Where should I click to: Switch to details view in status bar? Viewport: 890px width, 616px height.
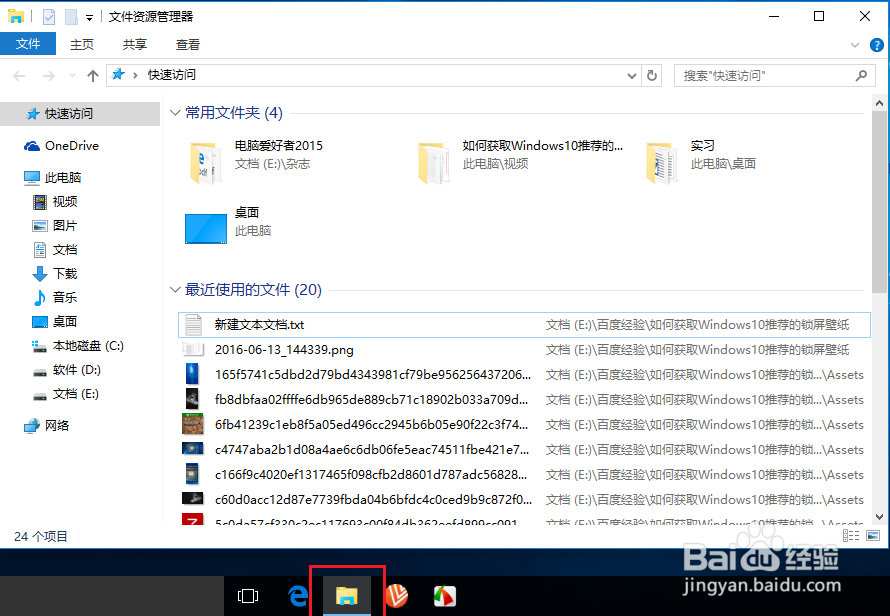click(x=849, y=536)
